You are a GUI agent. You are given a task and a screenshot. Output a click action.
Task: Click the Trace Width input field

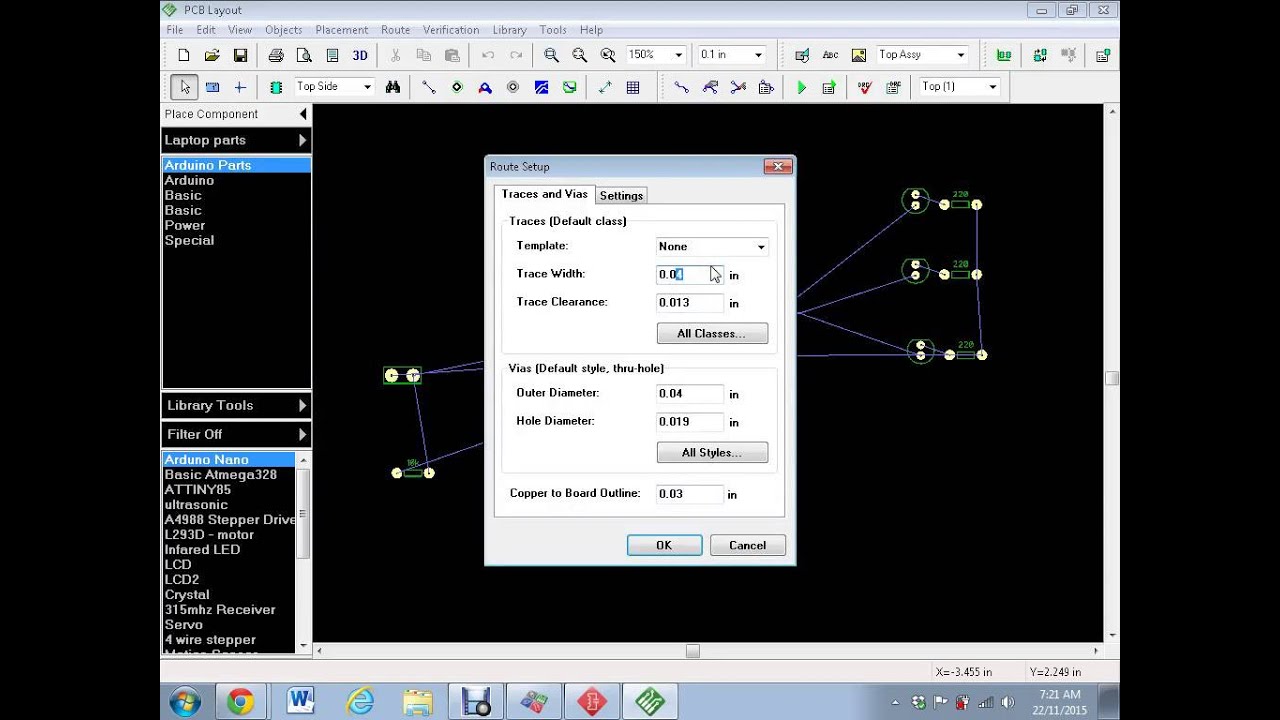[690, 274]
